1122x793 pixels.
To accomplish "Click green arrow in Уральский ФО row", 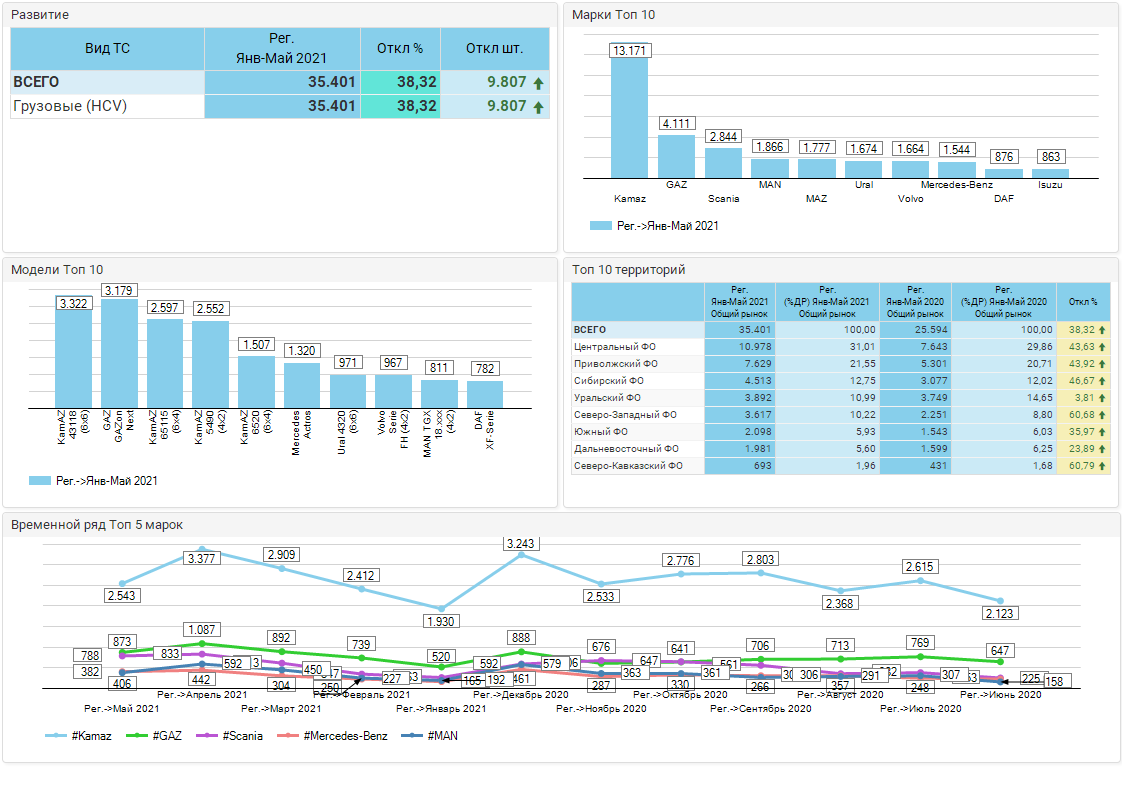I will [1102, 398].
